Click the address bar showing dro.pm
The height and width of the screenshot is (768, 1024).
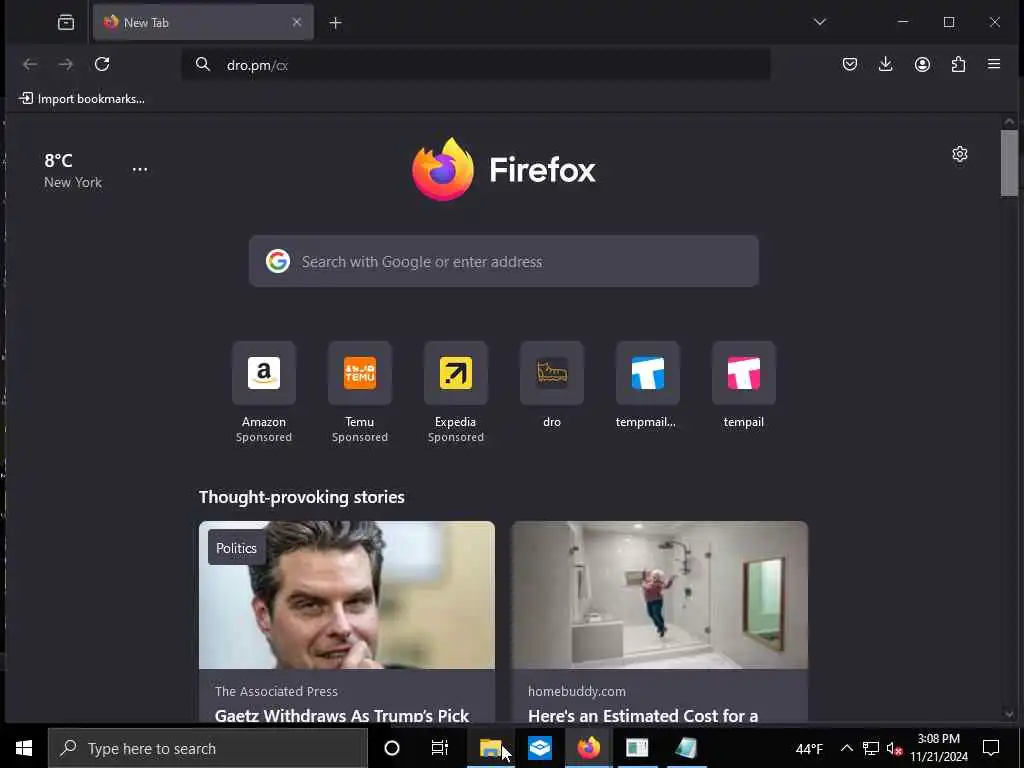[475, 65]
